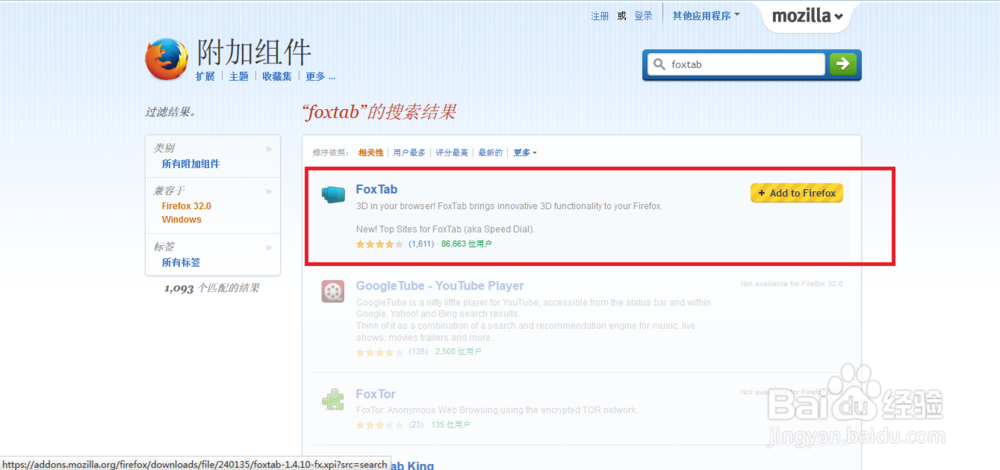1000x470 pixels.
Task: Click the status bar download URL
Action: pos(194,464)
